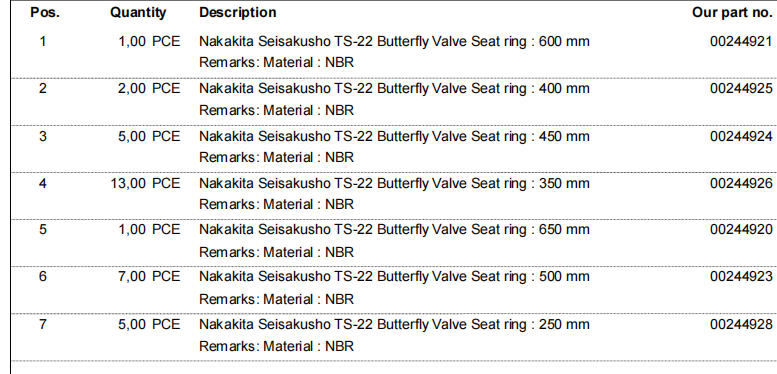
Task: Click the 250 mm seat ring description
Action: [x=394, y=324]
